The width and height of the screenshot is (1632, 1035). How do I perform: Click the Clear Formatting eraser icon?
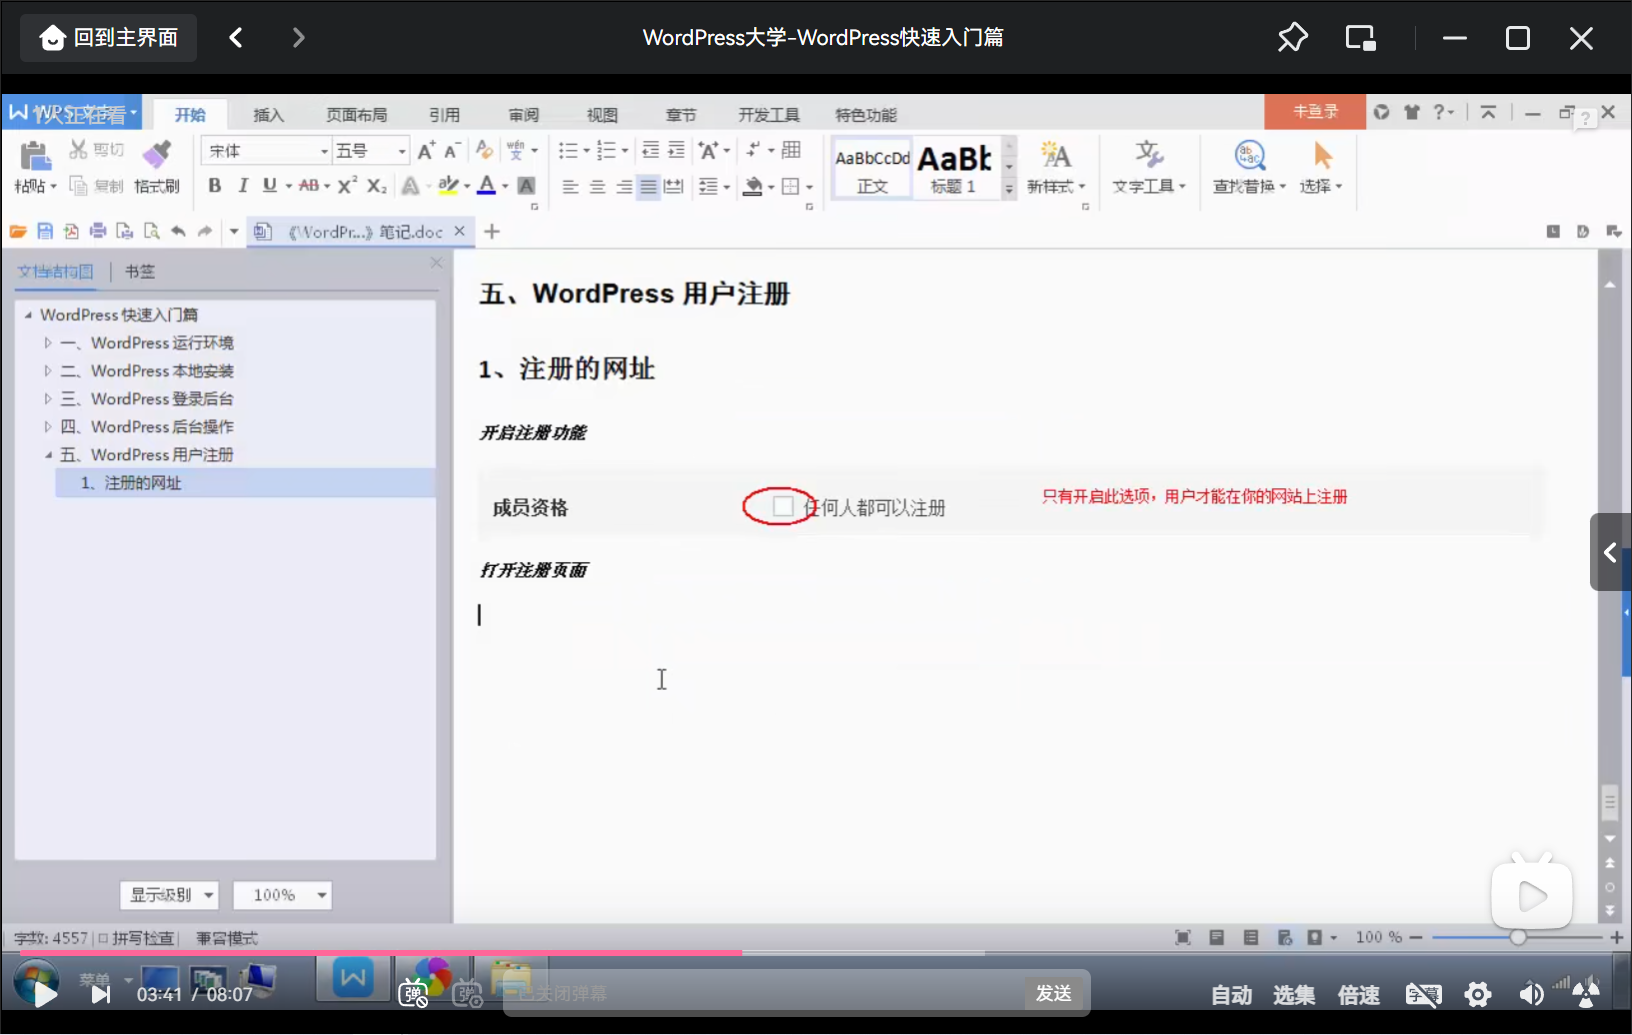point(484,150)
